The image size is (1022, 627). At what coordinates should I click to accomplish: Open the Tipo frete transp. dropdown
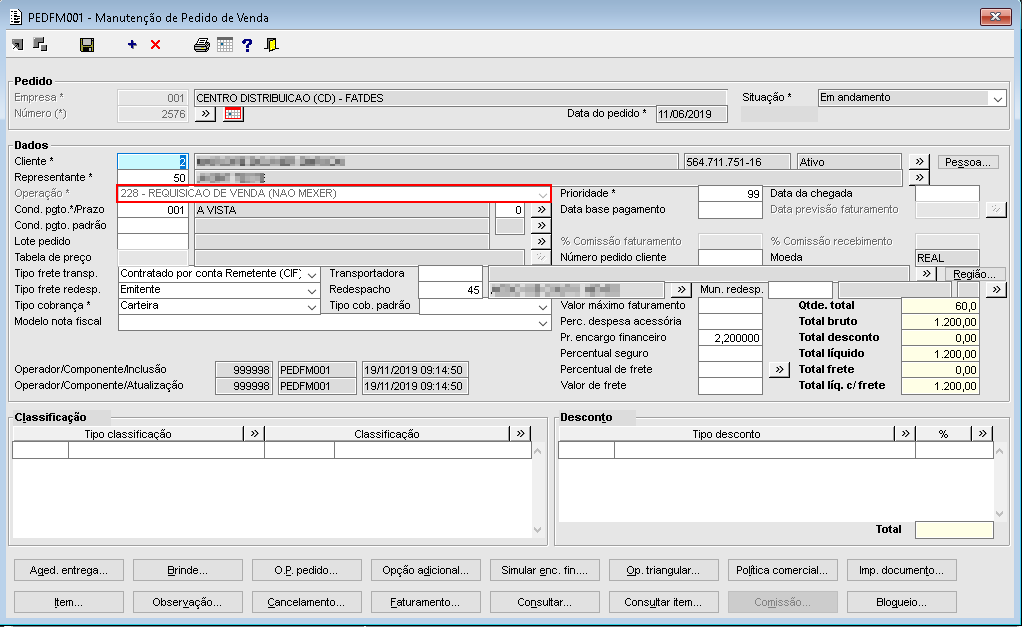coord(312,274)
